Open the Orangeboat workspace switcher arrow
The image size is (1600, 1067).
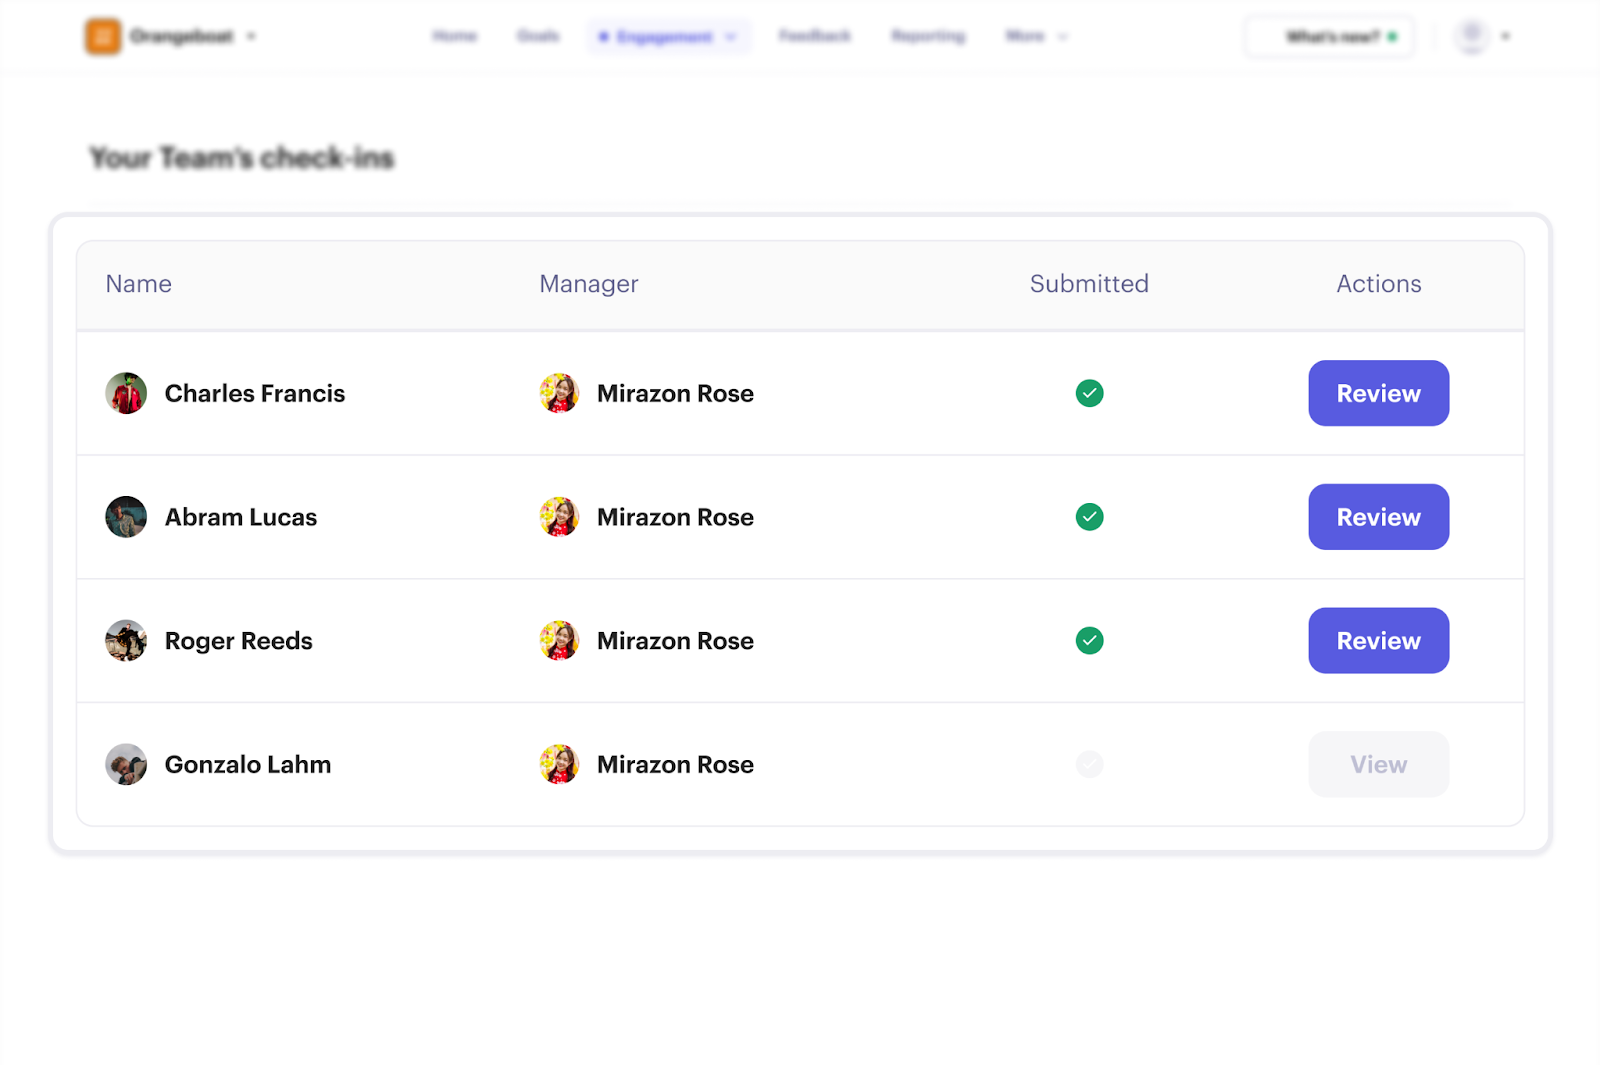tap(251, 36)
